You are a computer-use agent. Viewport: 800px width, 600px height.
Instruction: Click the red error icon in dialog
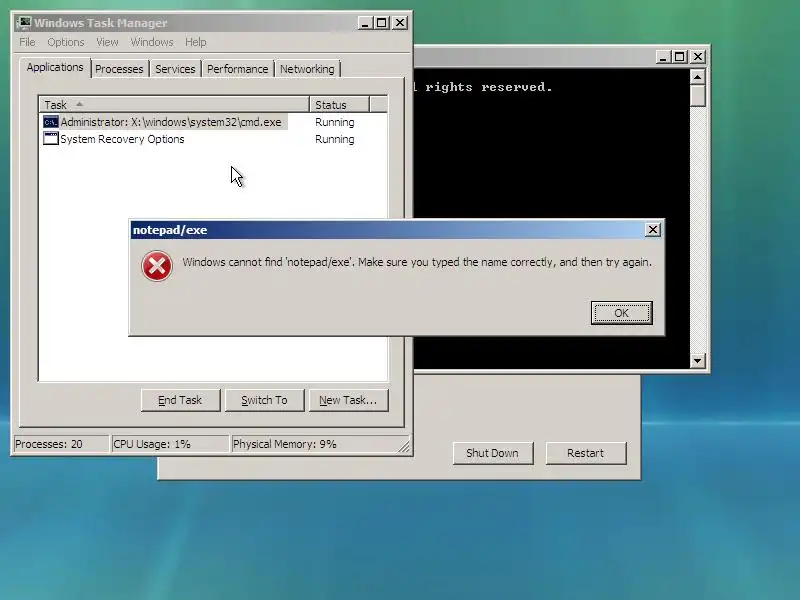157,266
